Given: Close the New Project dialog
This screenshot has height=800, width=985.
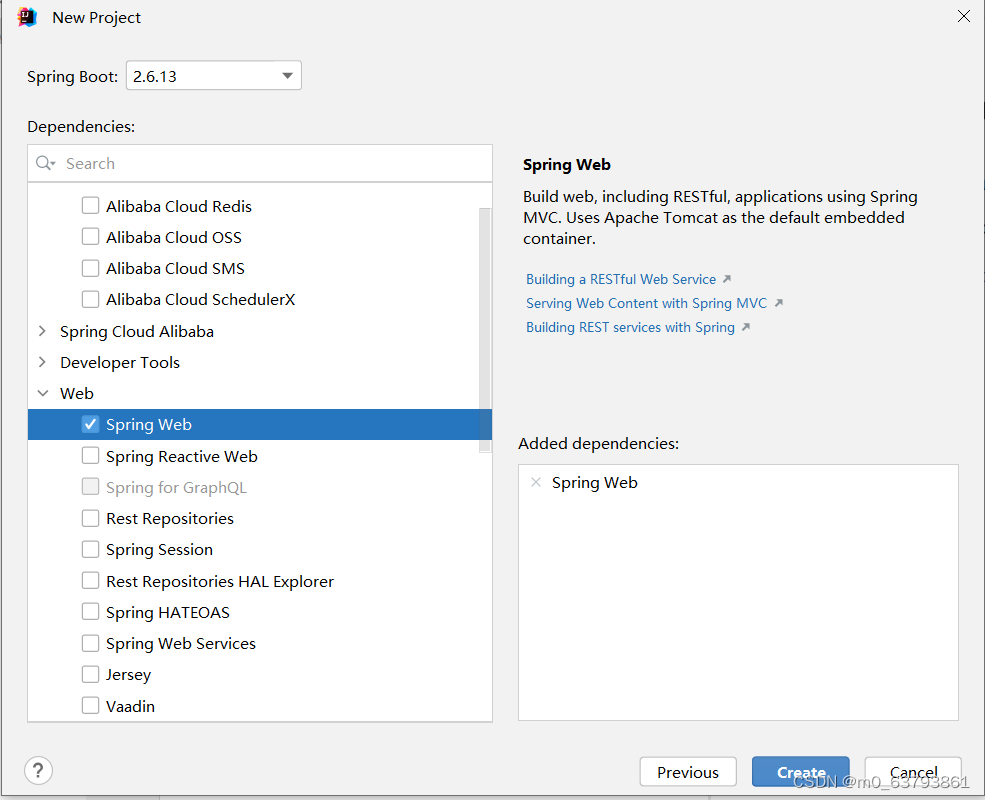Looking at the screenshot, I should click(x=964, y=16).
